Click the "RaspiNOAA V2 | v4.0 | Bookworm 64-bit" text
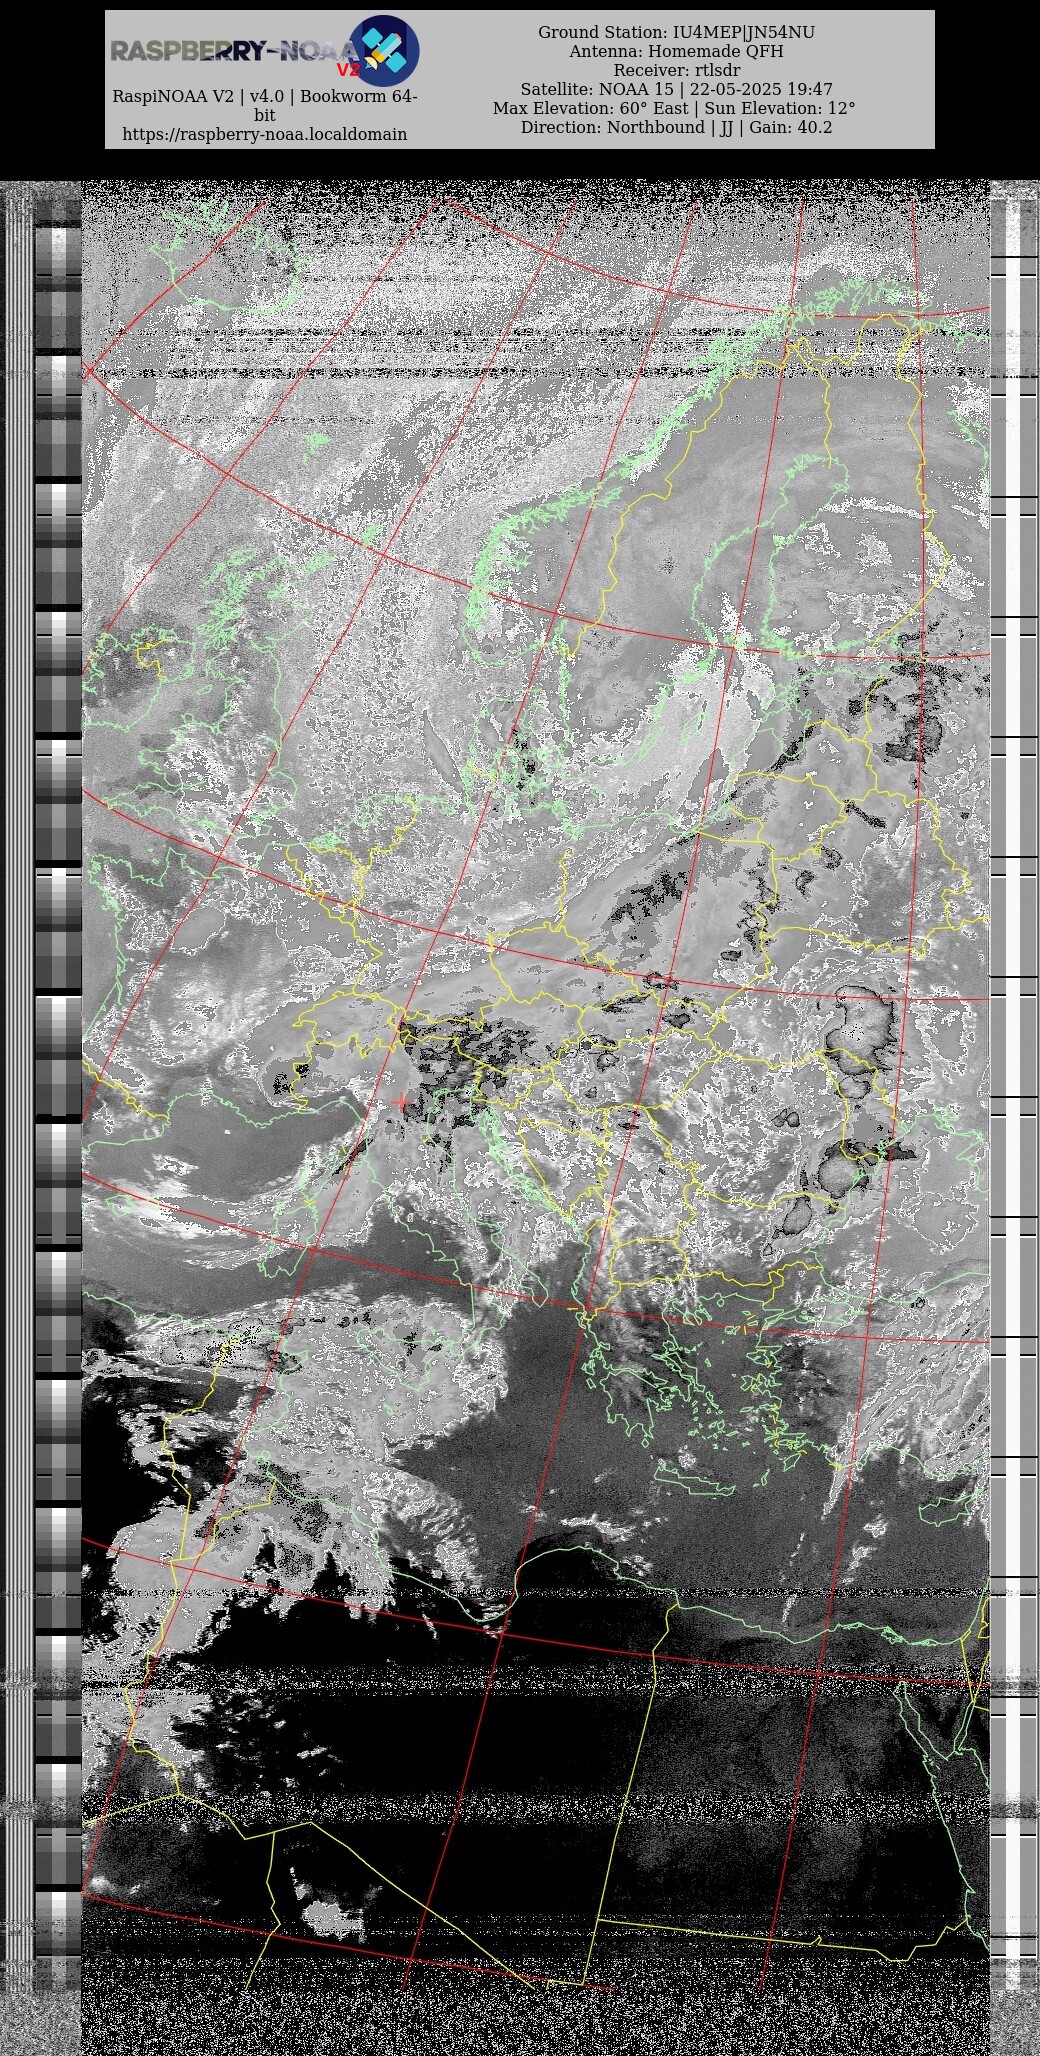This screenshot has height=2056, width=1040. [x=264, y=106]
